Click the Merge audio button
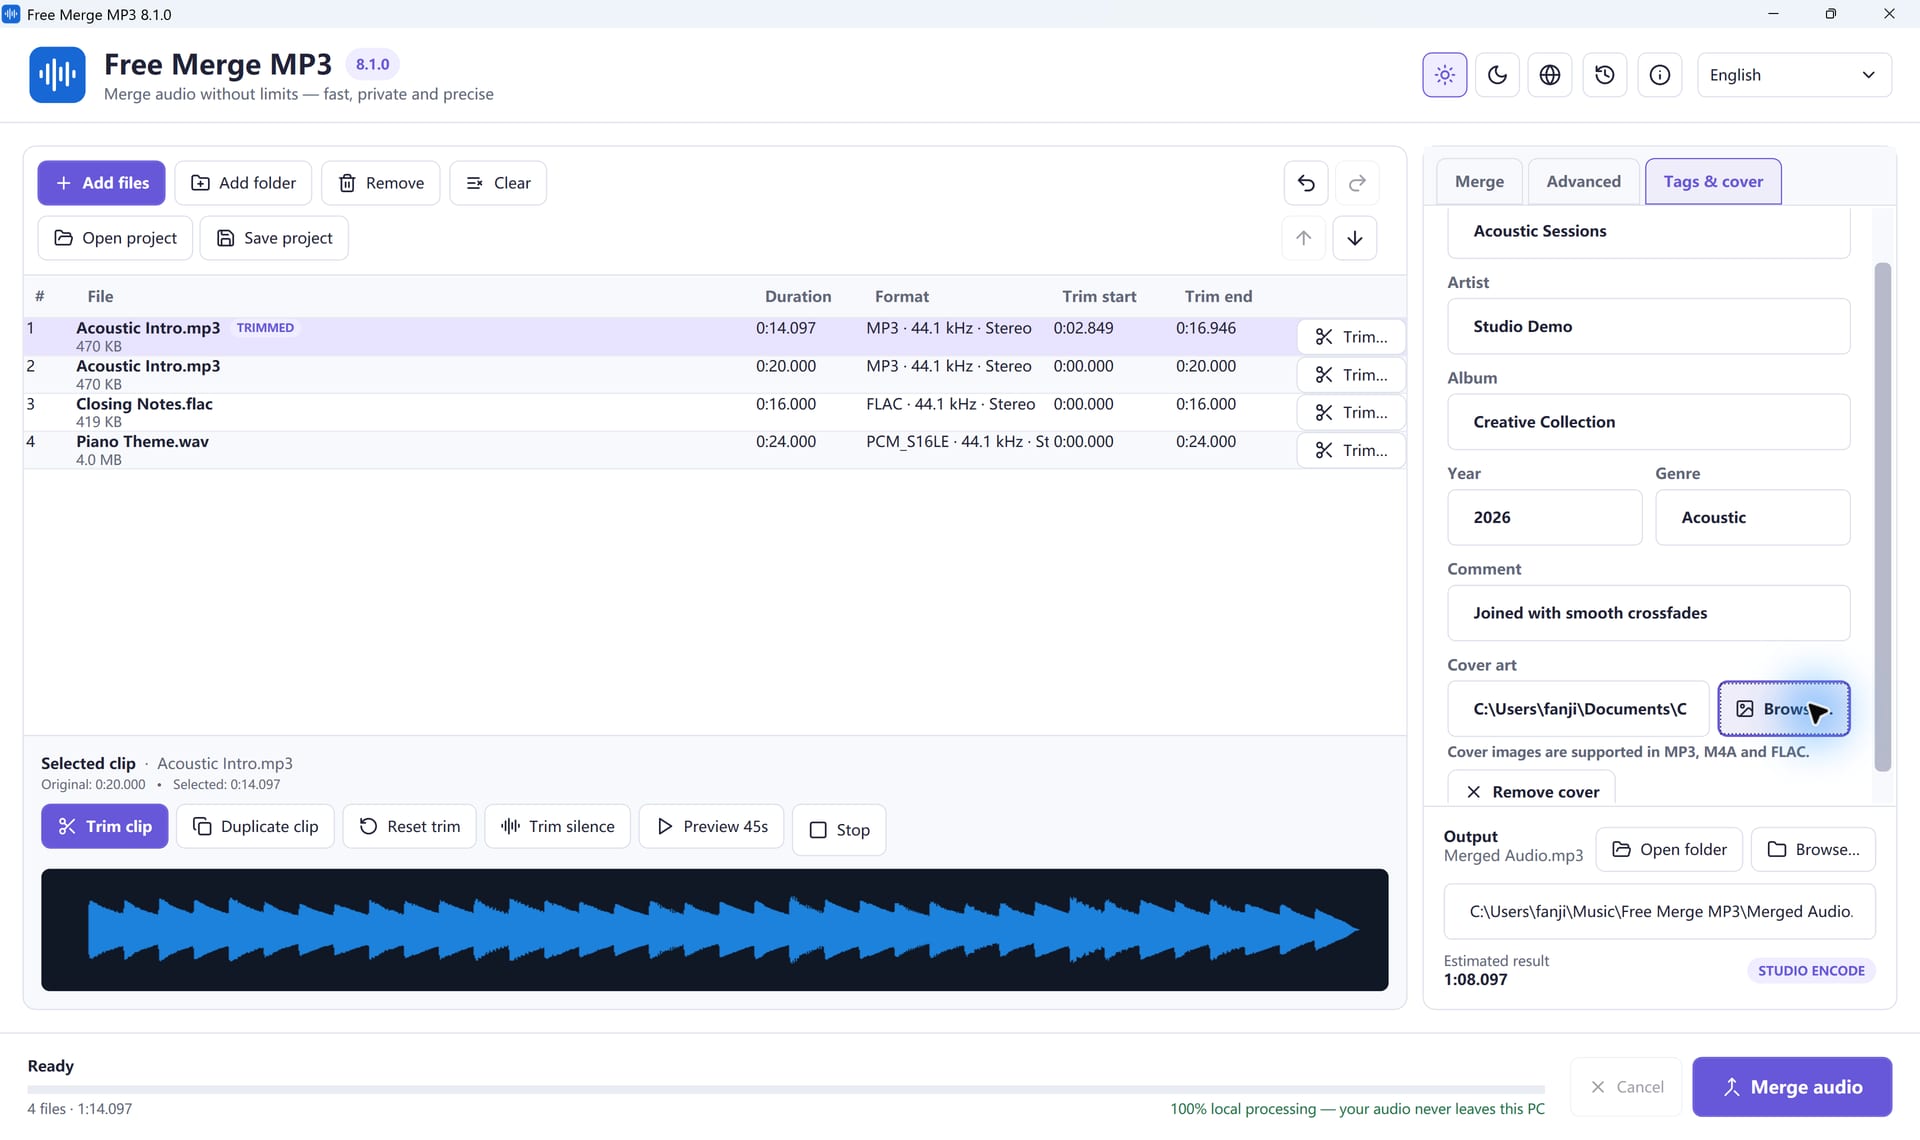Screen dimensions: 1920x1140 1792,1087
